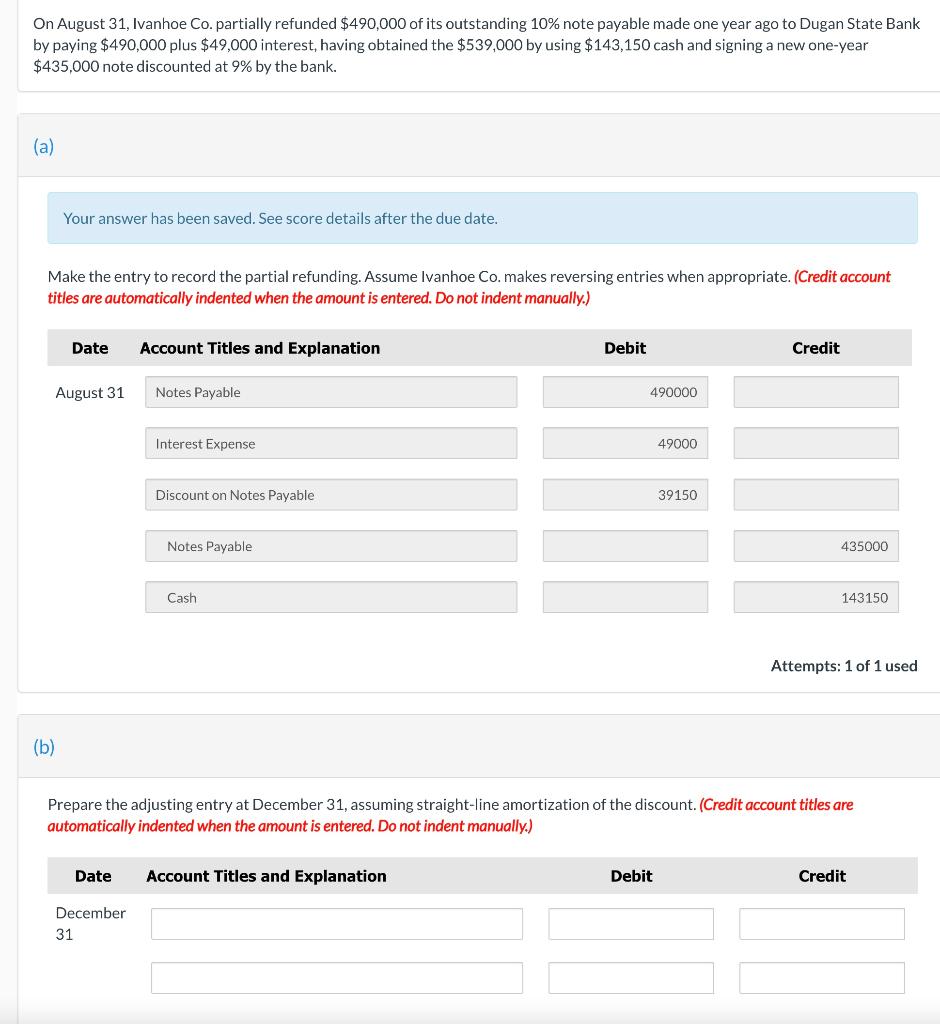Click the saved answer notification banner
The height and width of the screenshot is (1024, 940).
pos(482,218)
